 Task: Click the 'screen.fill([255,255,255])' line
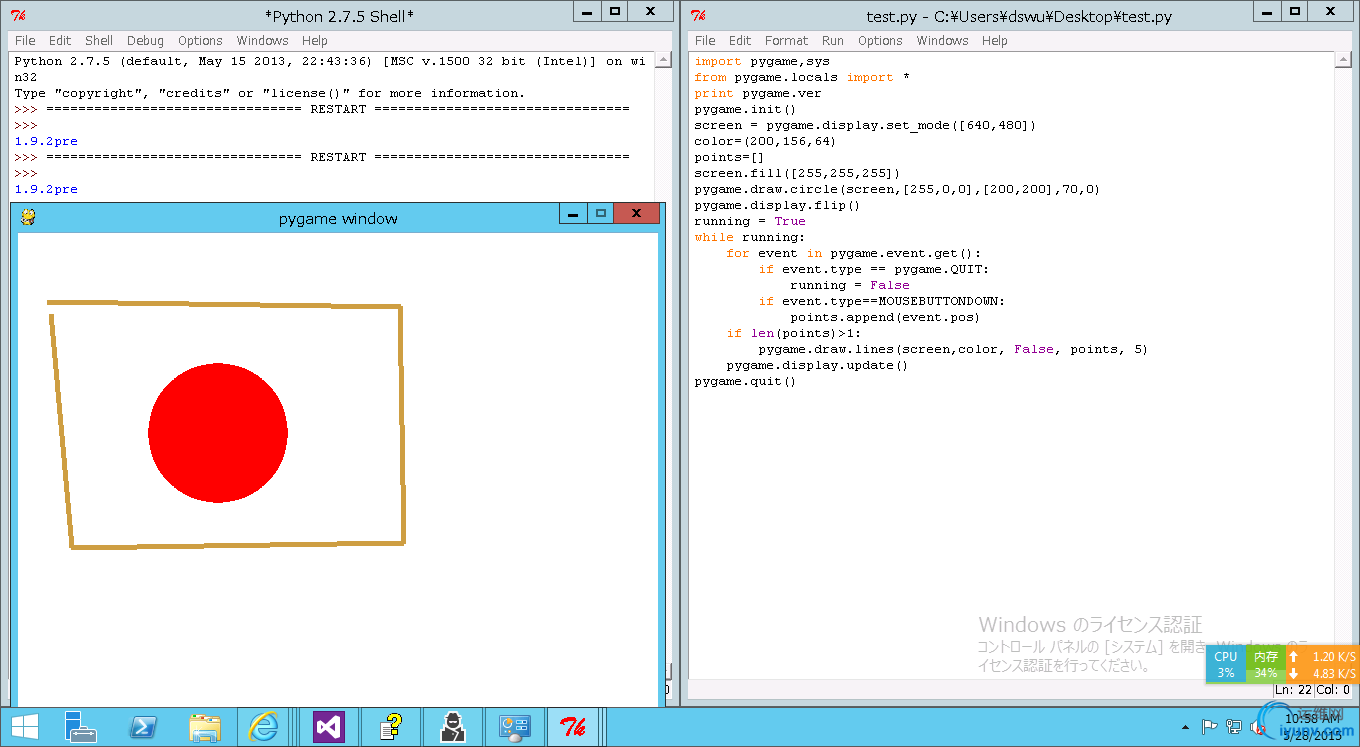coord(797,173)
